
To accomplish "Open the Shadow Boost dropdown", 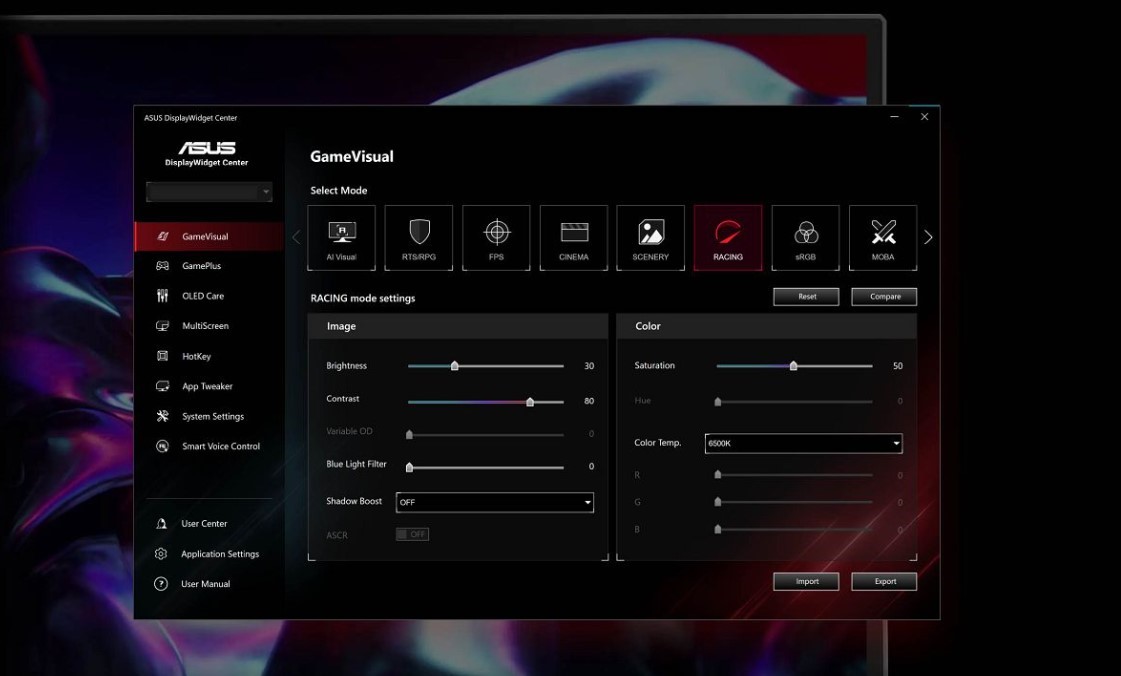I will click(495, 502).
